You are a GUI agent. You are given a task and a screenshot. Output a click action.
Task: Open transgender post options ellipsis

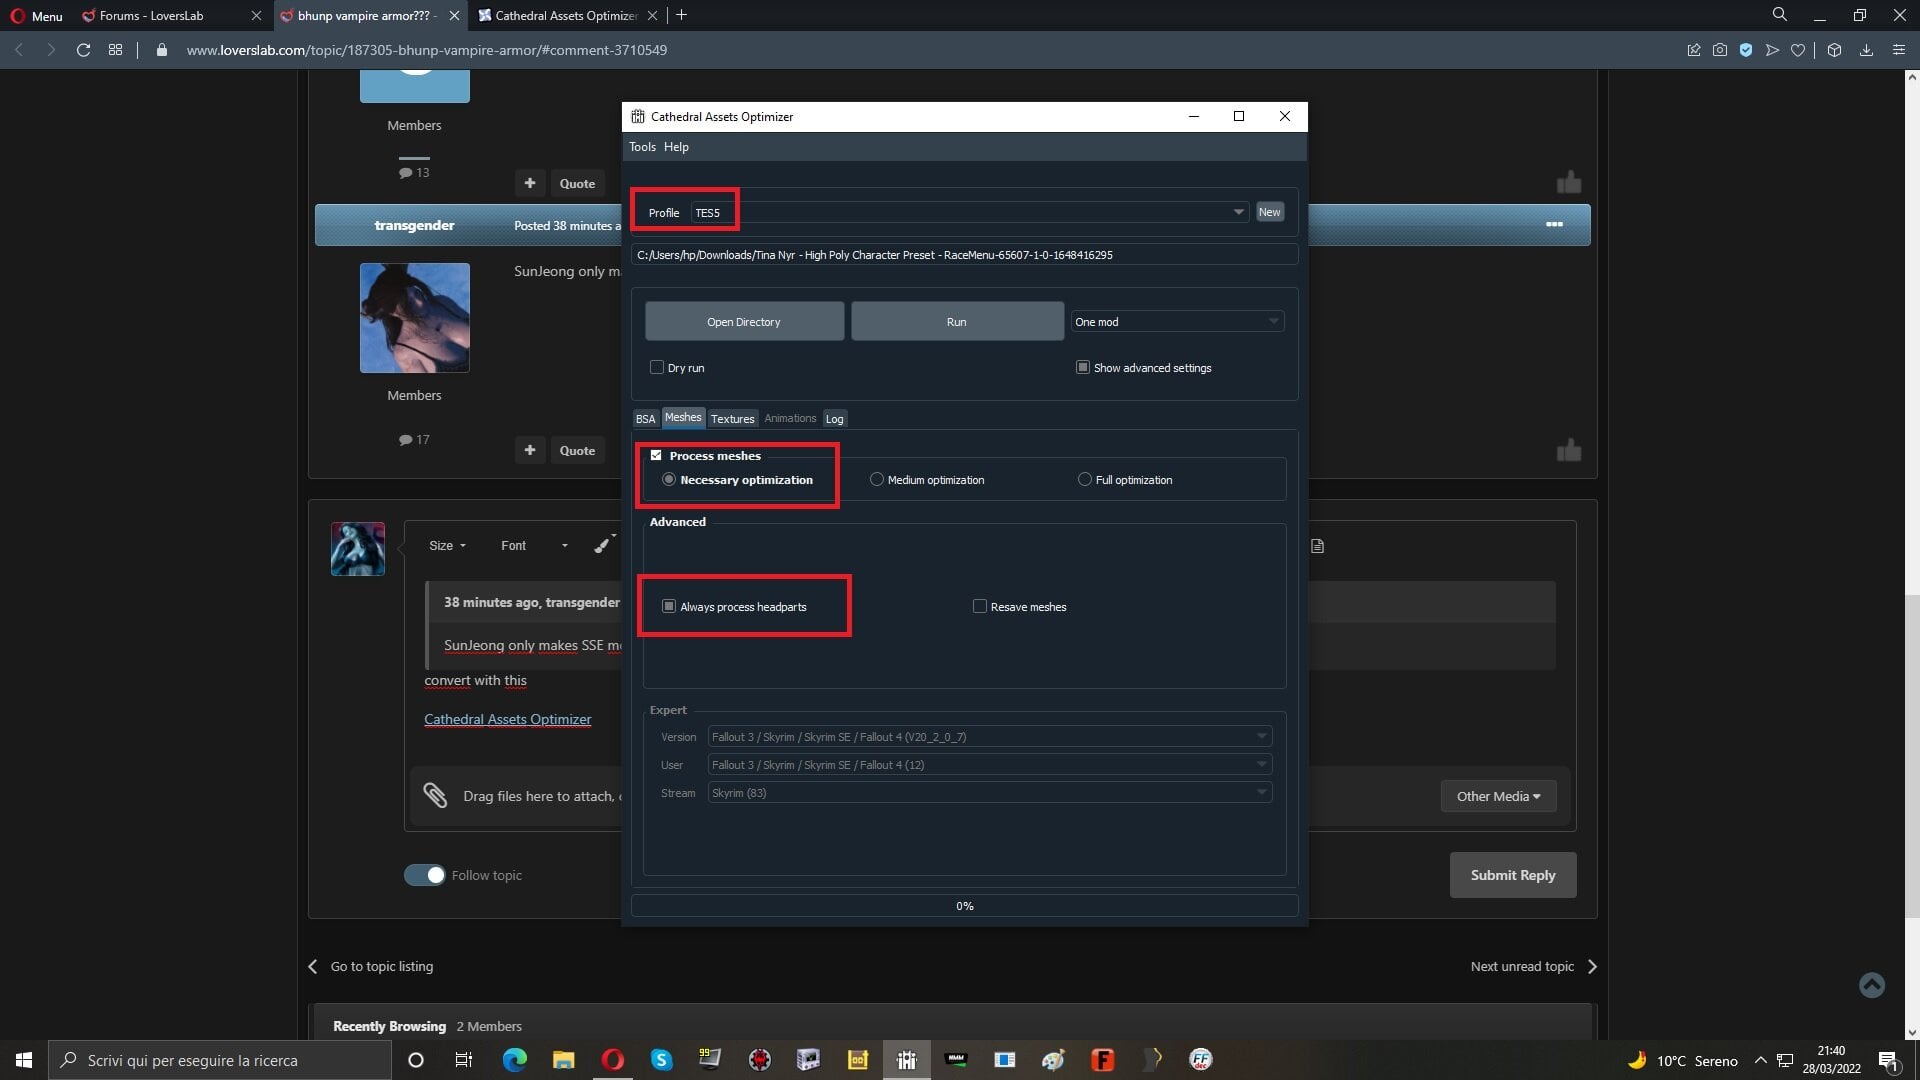(1554, 225)
